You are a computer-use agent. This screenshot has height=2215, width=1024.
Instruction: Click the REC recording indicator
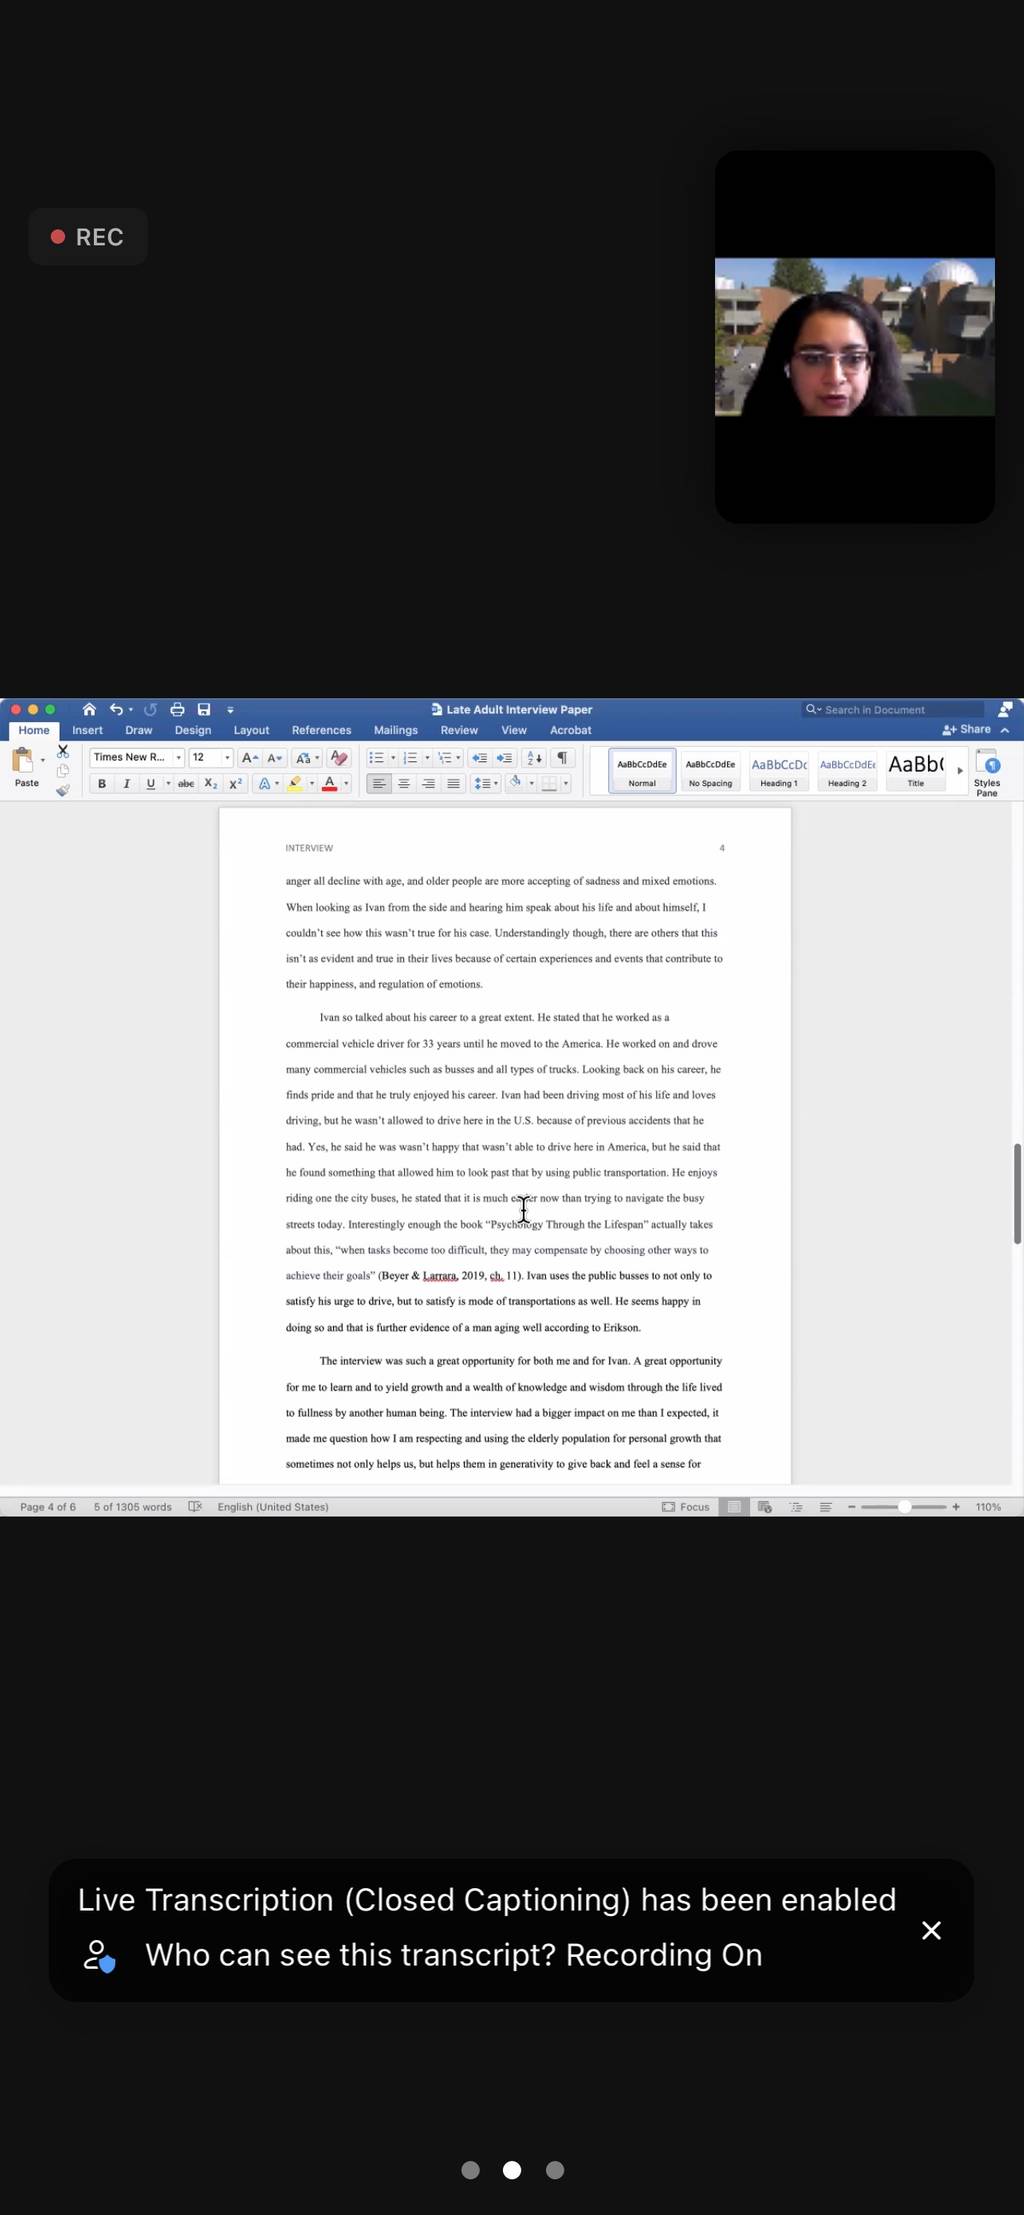(88, 237)
